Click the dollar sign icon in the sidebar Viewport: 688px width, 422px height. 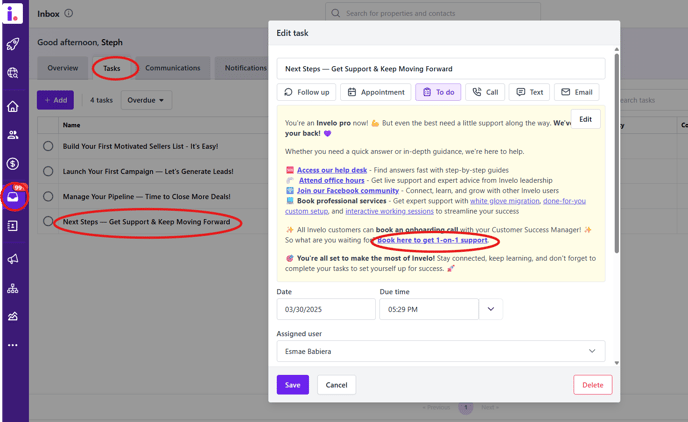[x=13, y=164]
